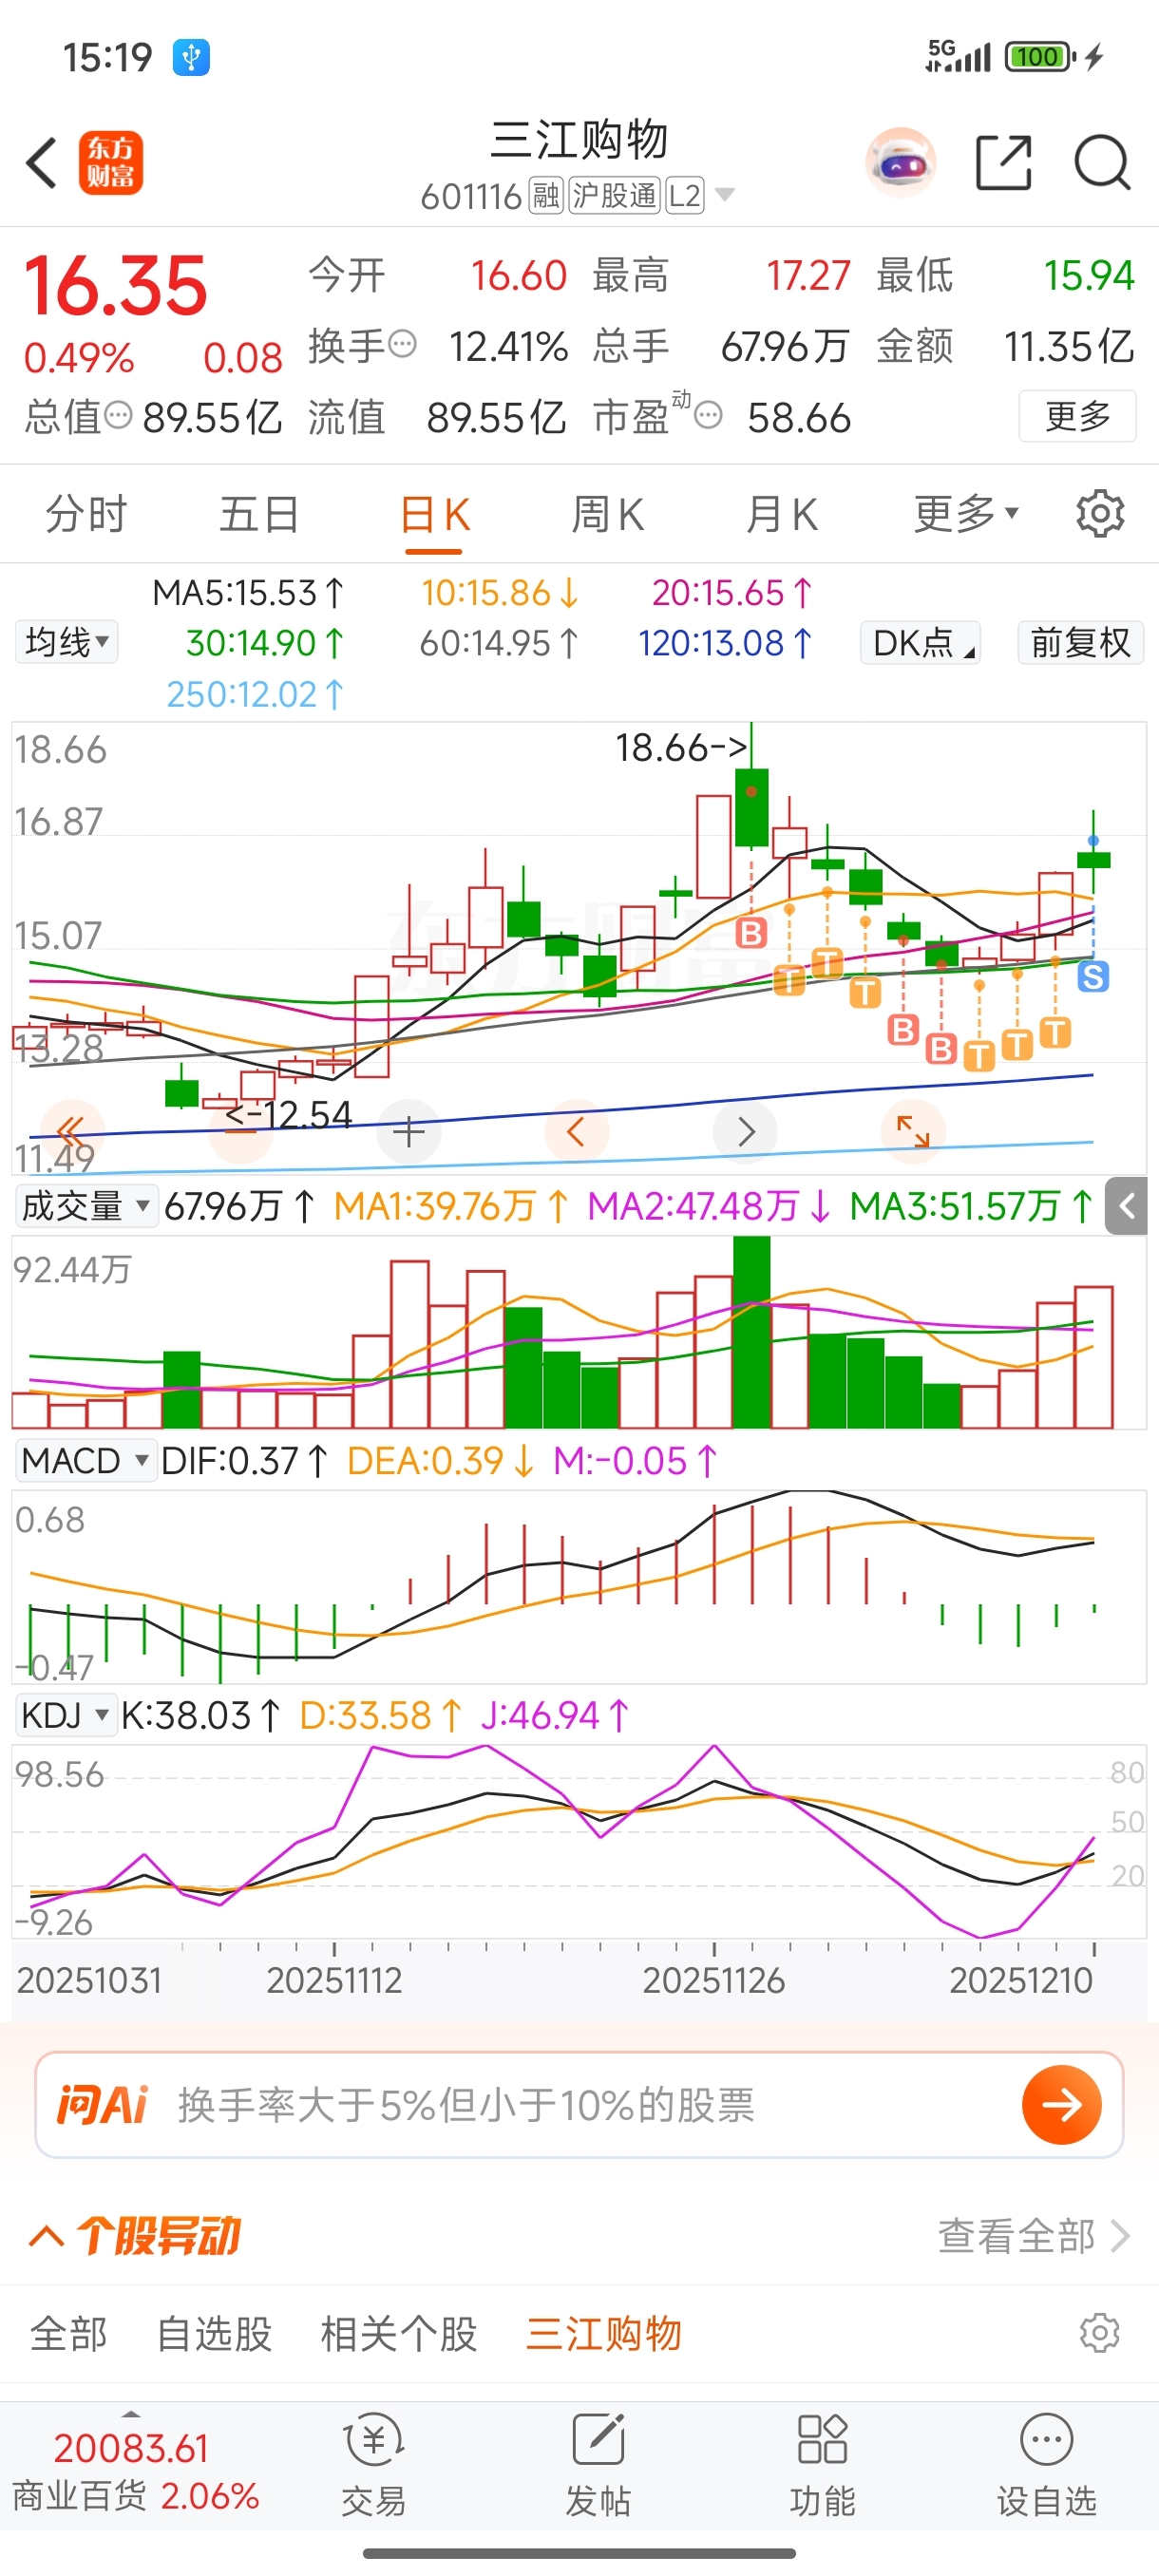This screenshot has height=2576, width=1159.
Task: Collapse the 个股异动 section
Action: click(47, 2235)
